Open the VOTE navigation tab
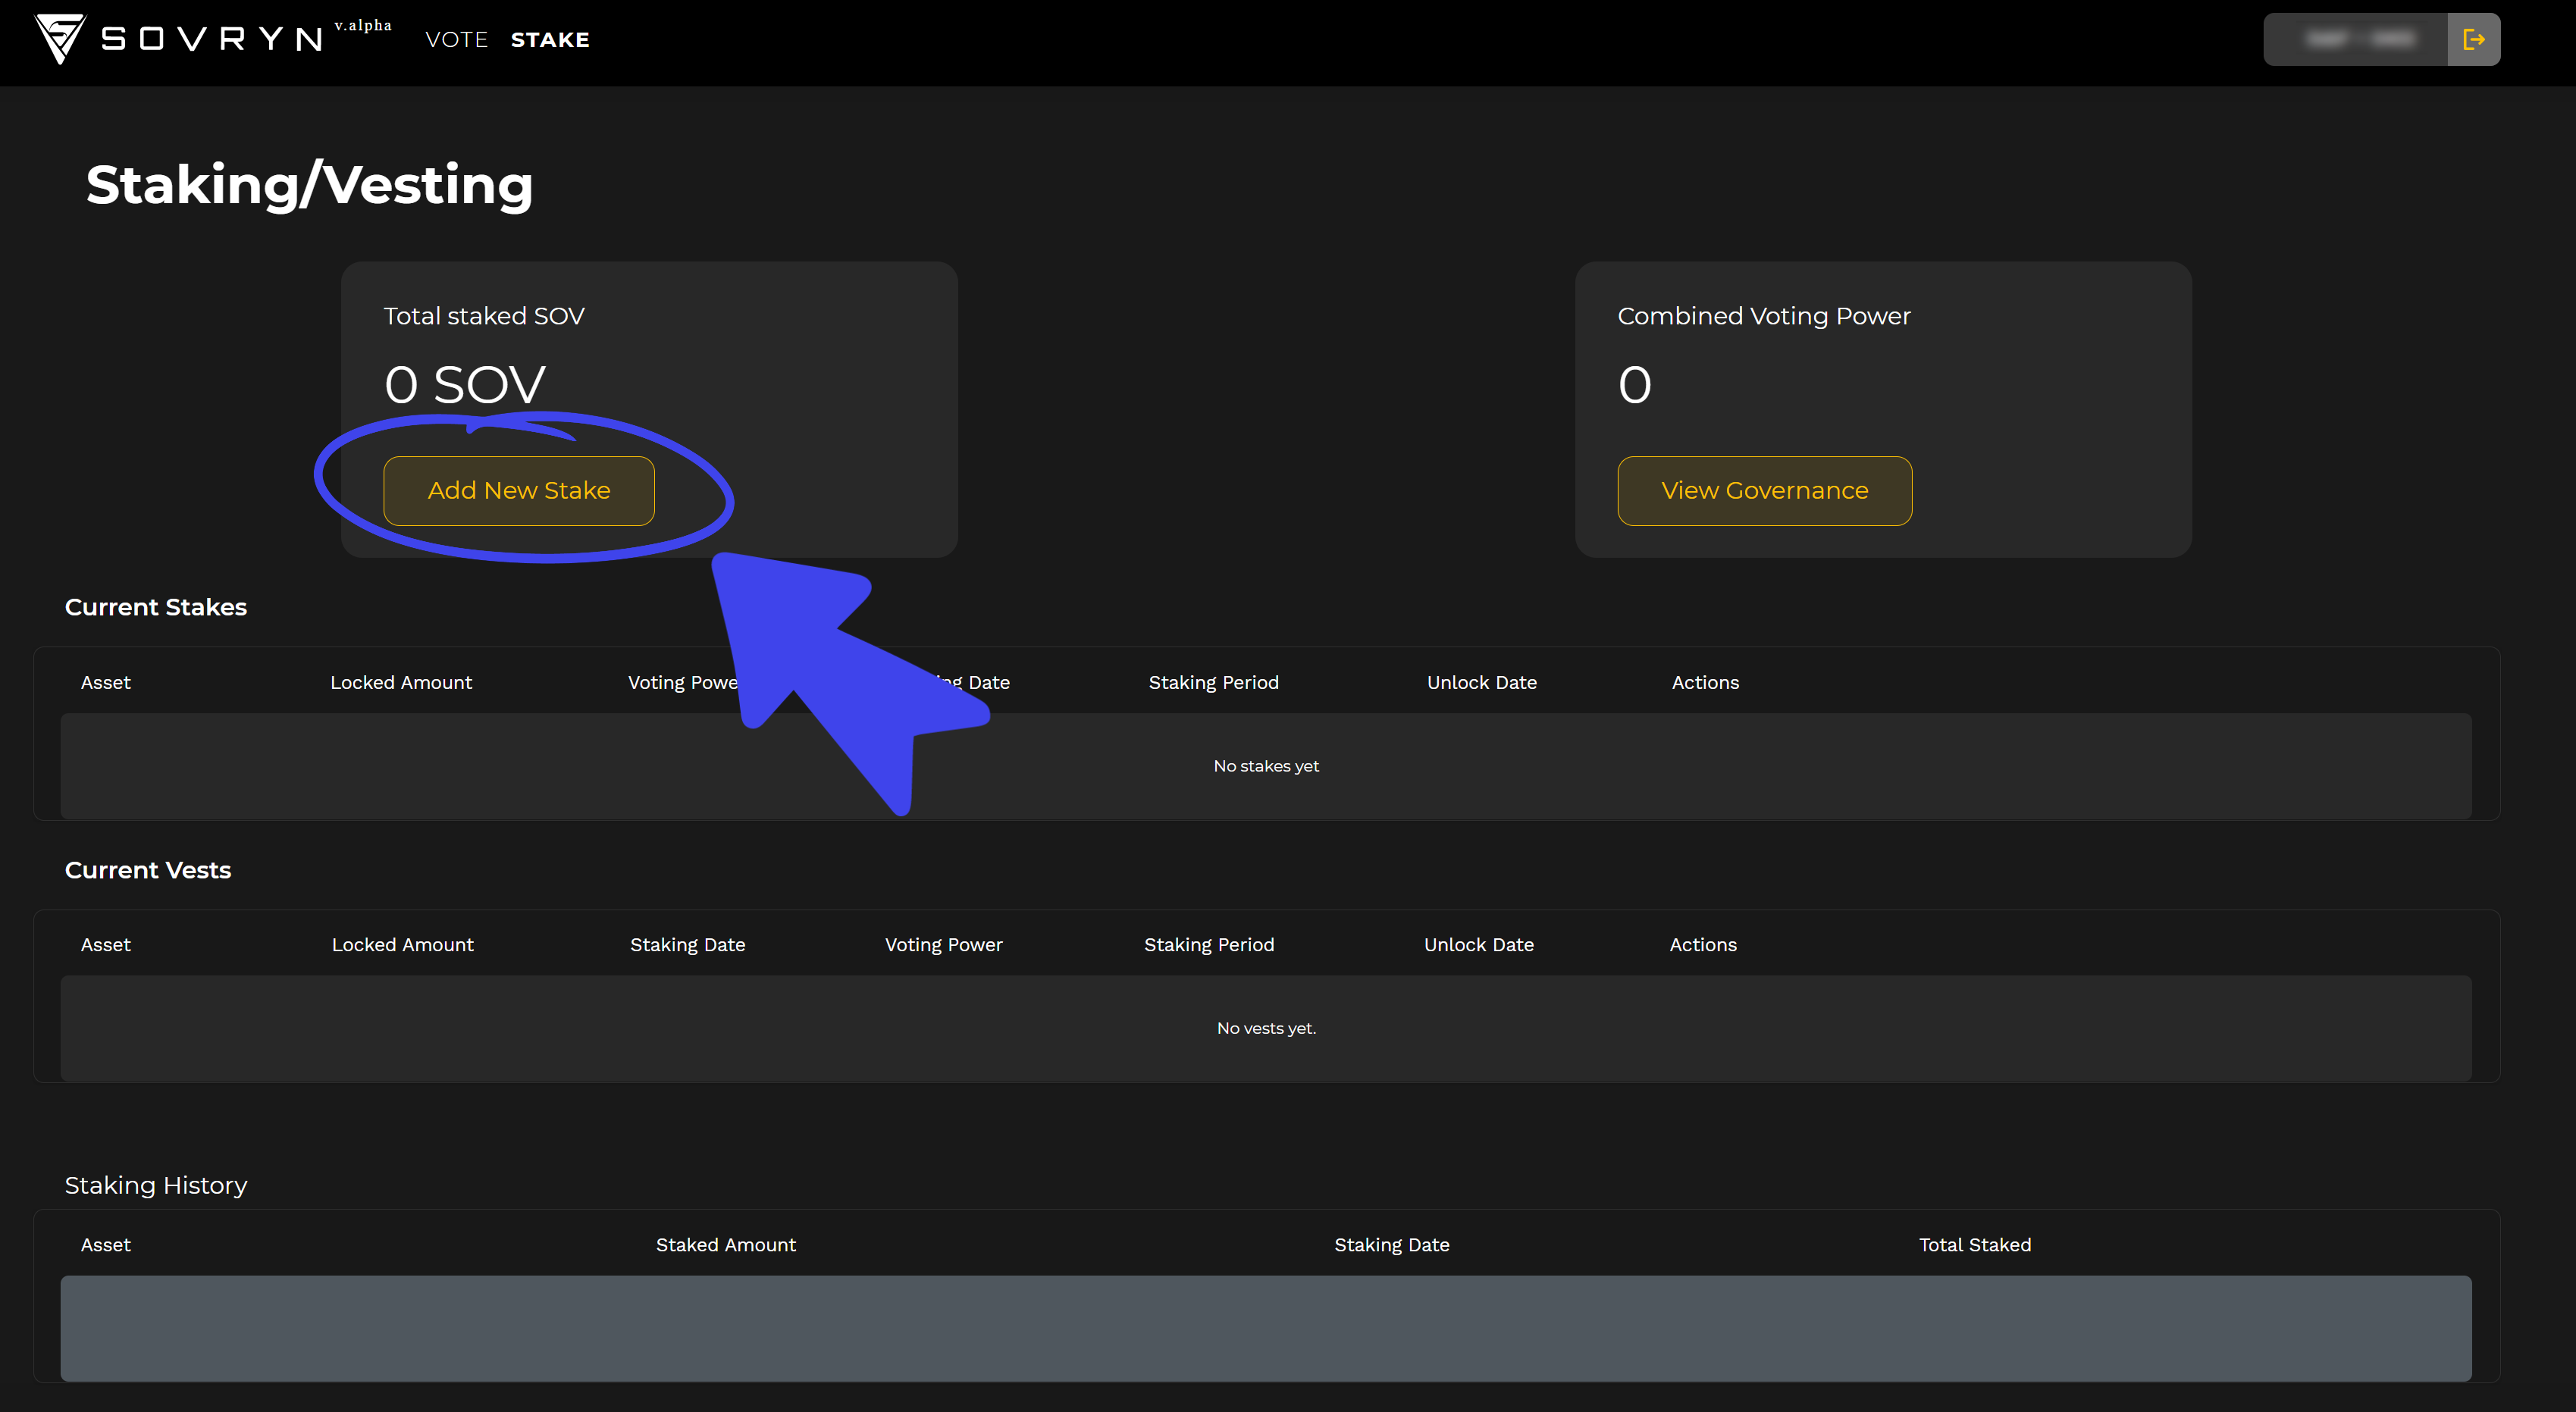 [456, 39]
